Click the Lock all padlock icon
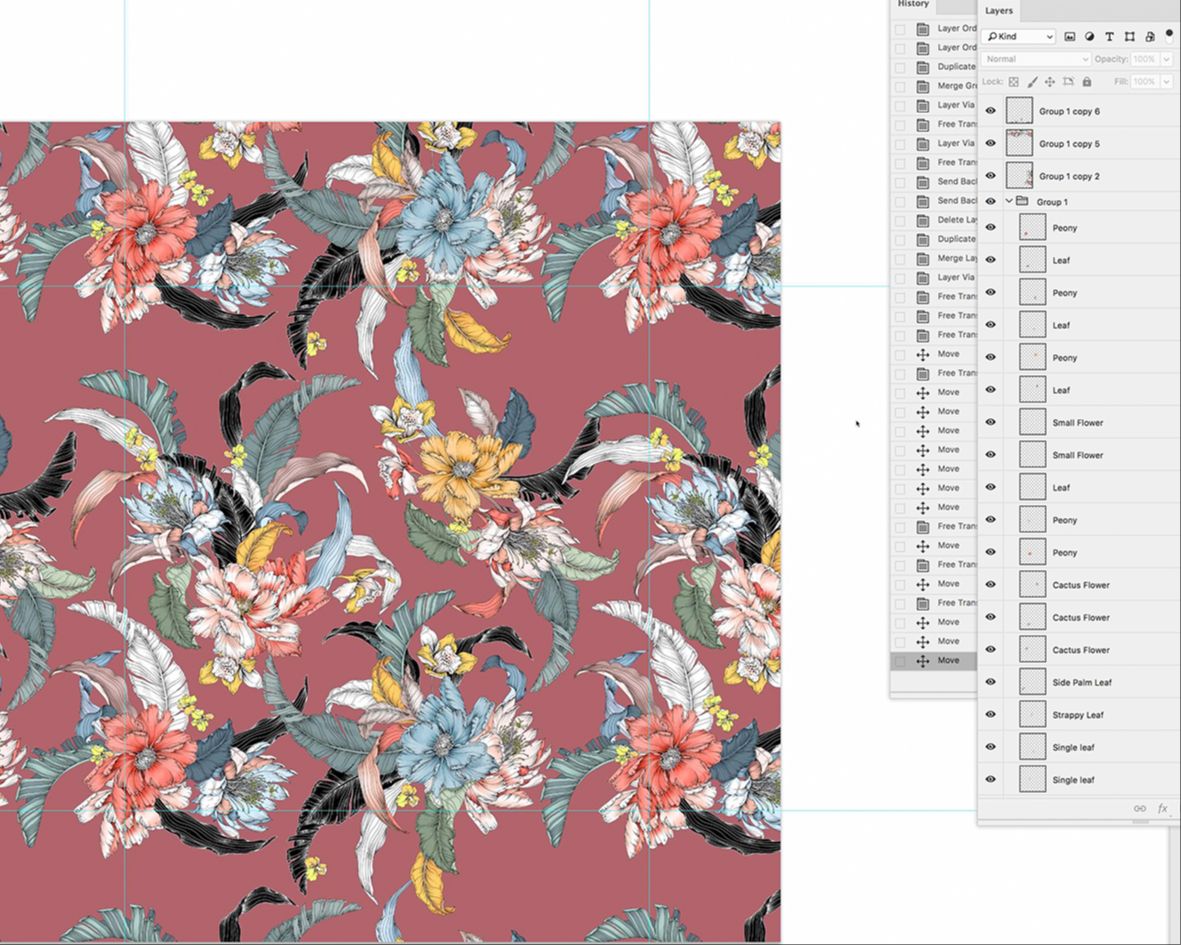Screen dimensions: 1181x945 pos(1087,81)
